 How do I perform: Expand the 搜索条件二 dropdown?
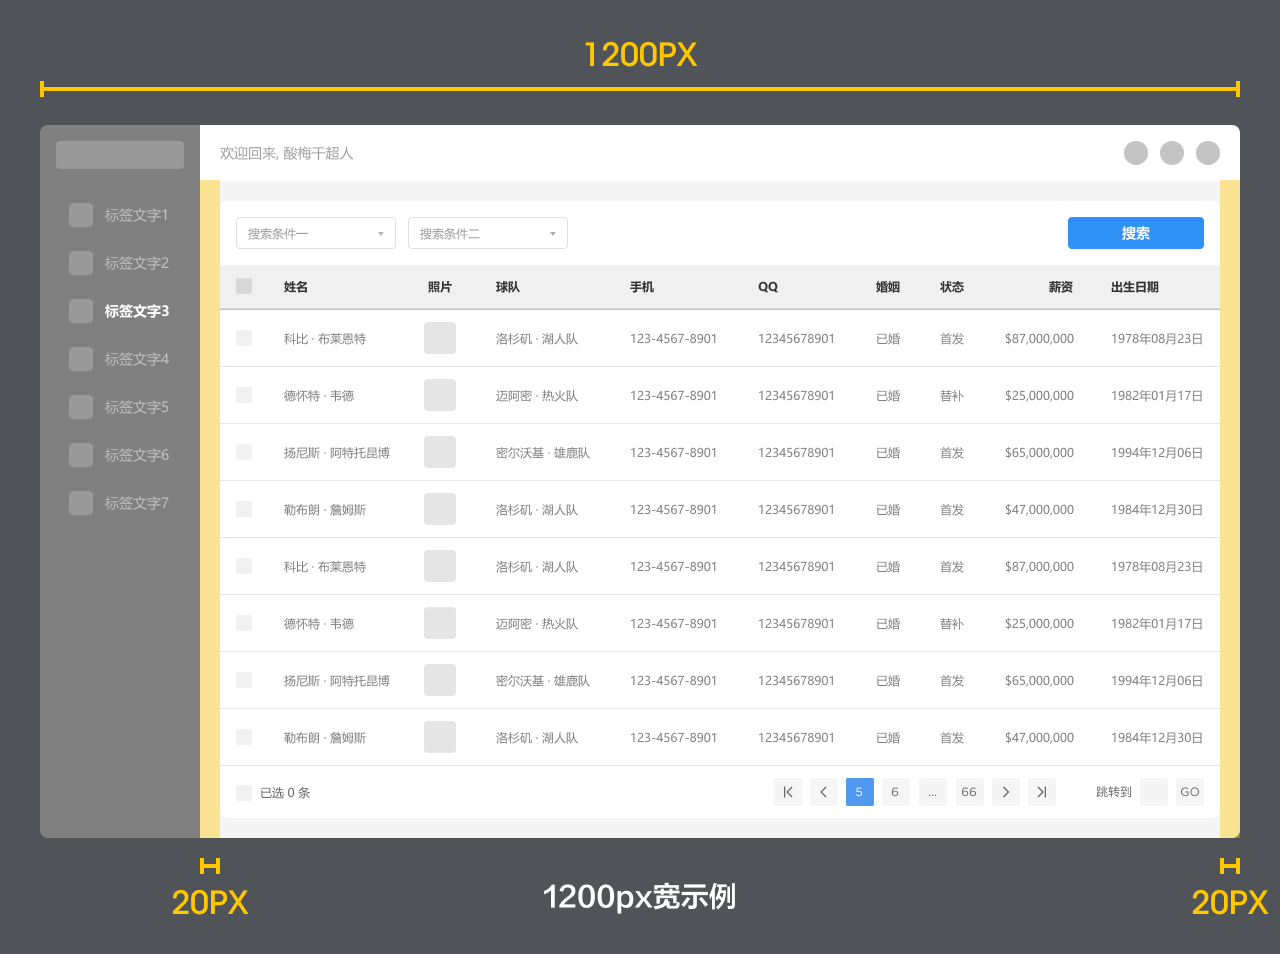pyautogui.click(x=488, y=233)
